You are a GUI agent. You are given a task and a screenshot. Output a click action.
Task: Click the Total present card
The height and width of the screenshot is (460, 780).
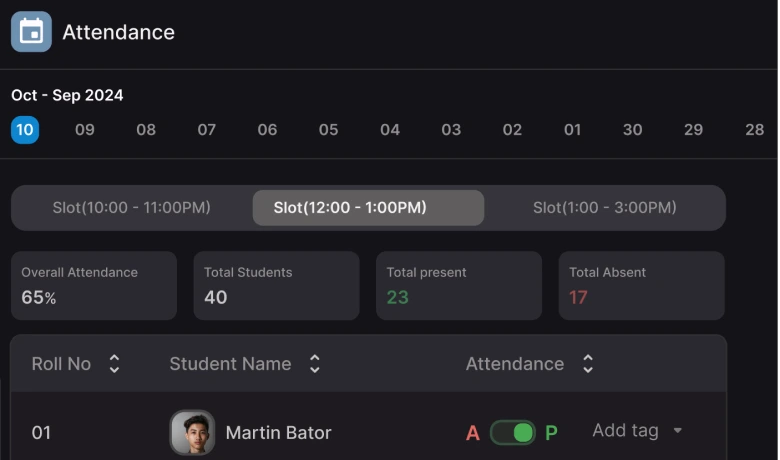click(x=459, y=285)
